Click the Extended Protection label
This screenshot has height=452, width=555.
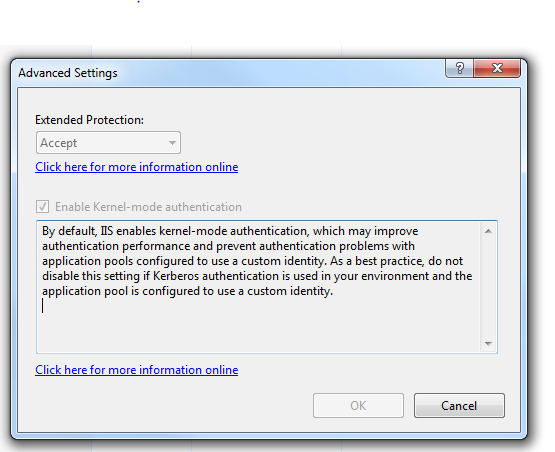pyautogui.click(x=89, y=120)
